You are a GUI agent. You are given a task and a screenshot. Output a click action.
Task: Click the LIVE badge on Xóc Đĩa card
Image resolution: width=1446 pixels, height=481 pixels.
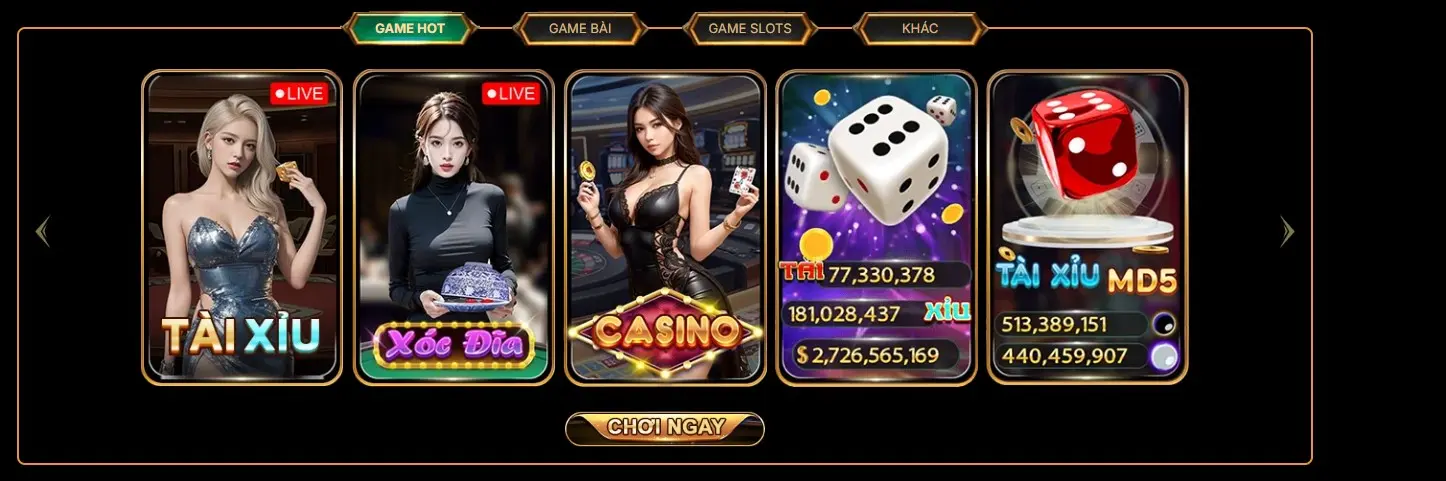tap(510, 93)
